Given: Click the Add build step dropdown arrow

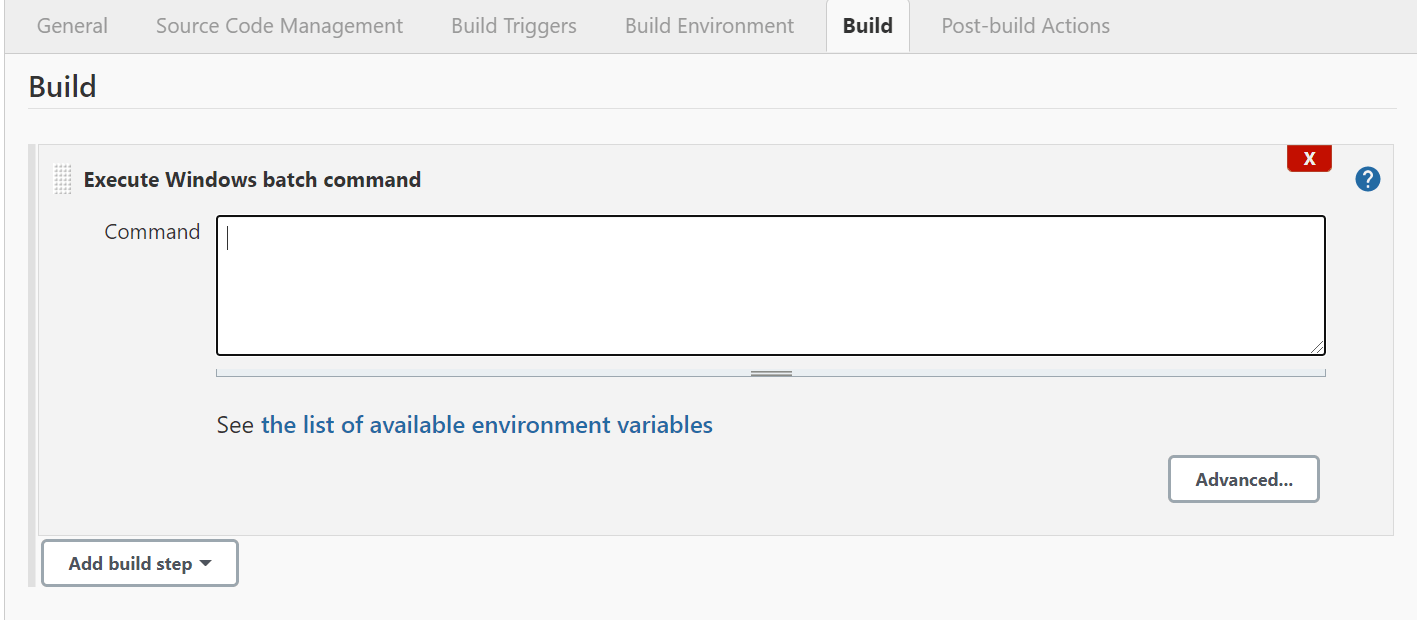Looking at the screenshot, I should point(204,562).
